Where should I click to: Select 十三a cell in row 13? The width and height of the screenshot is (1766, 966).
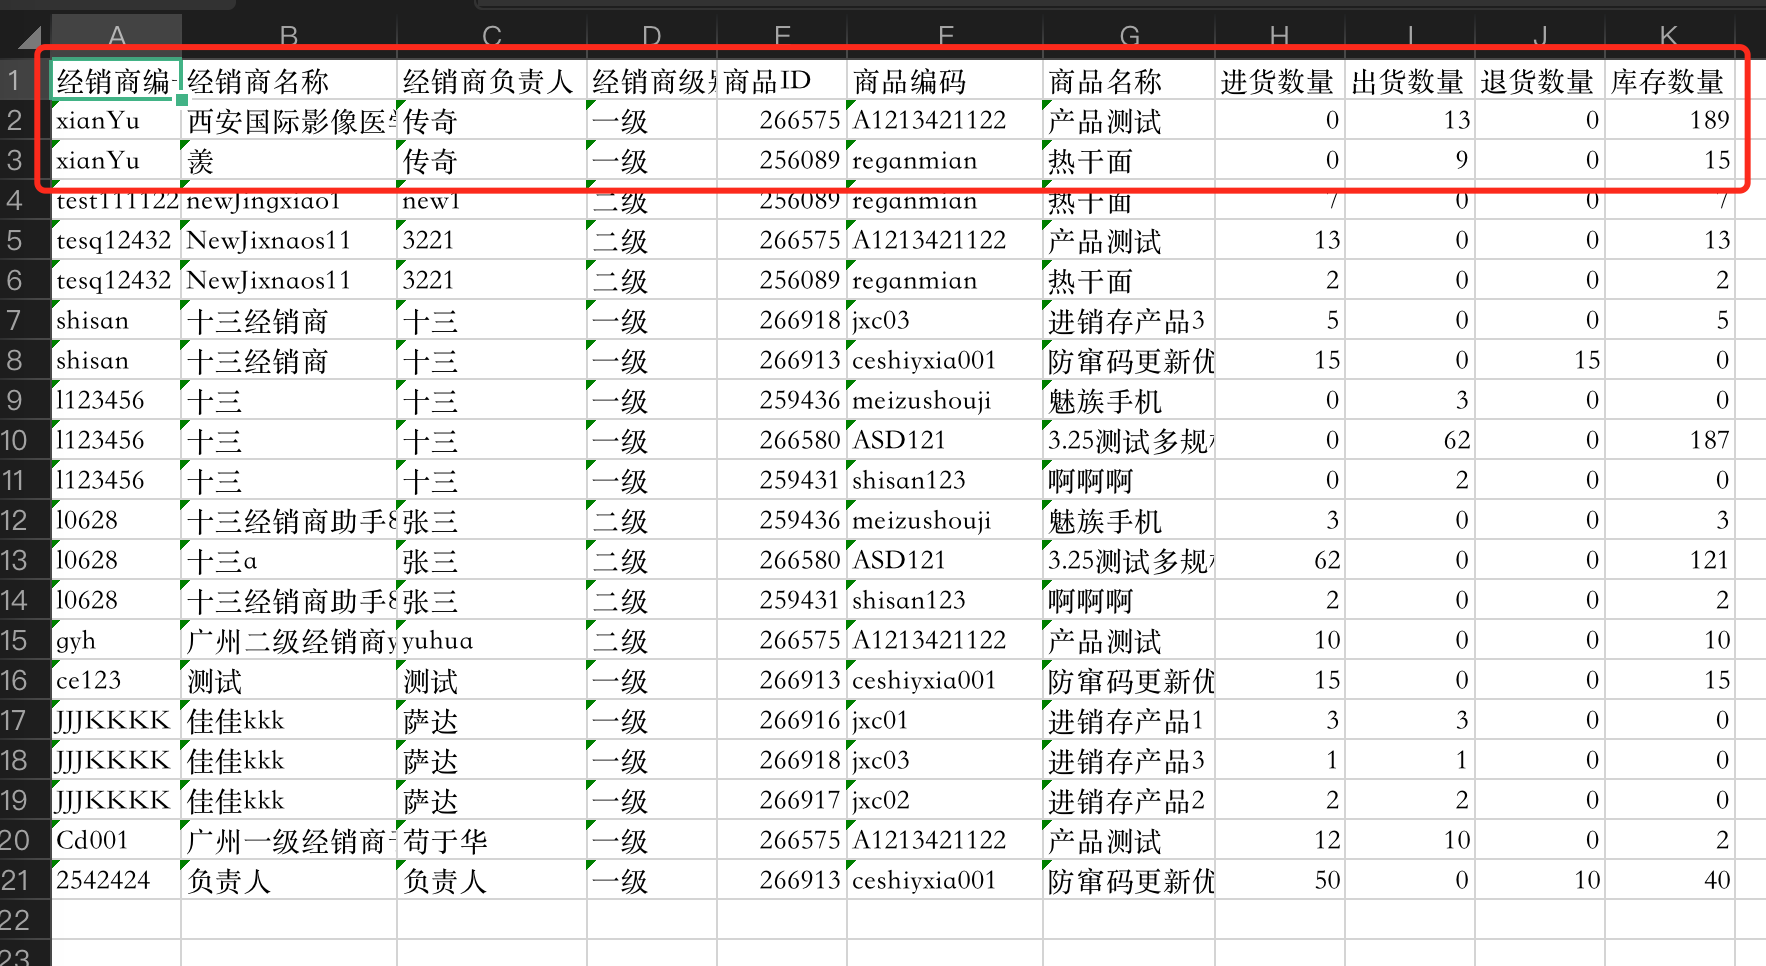coord(289,560)
